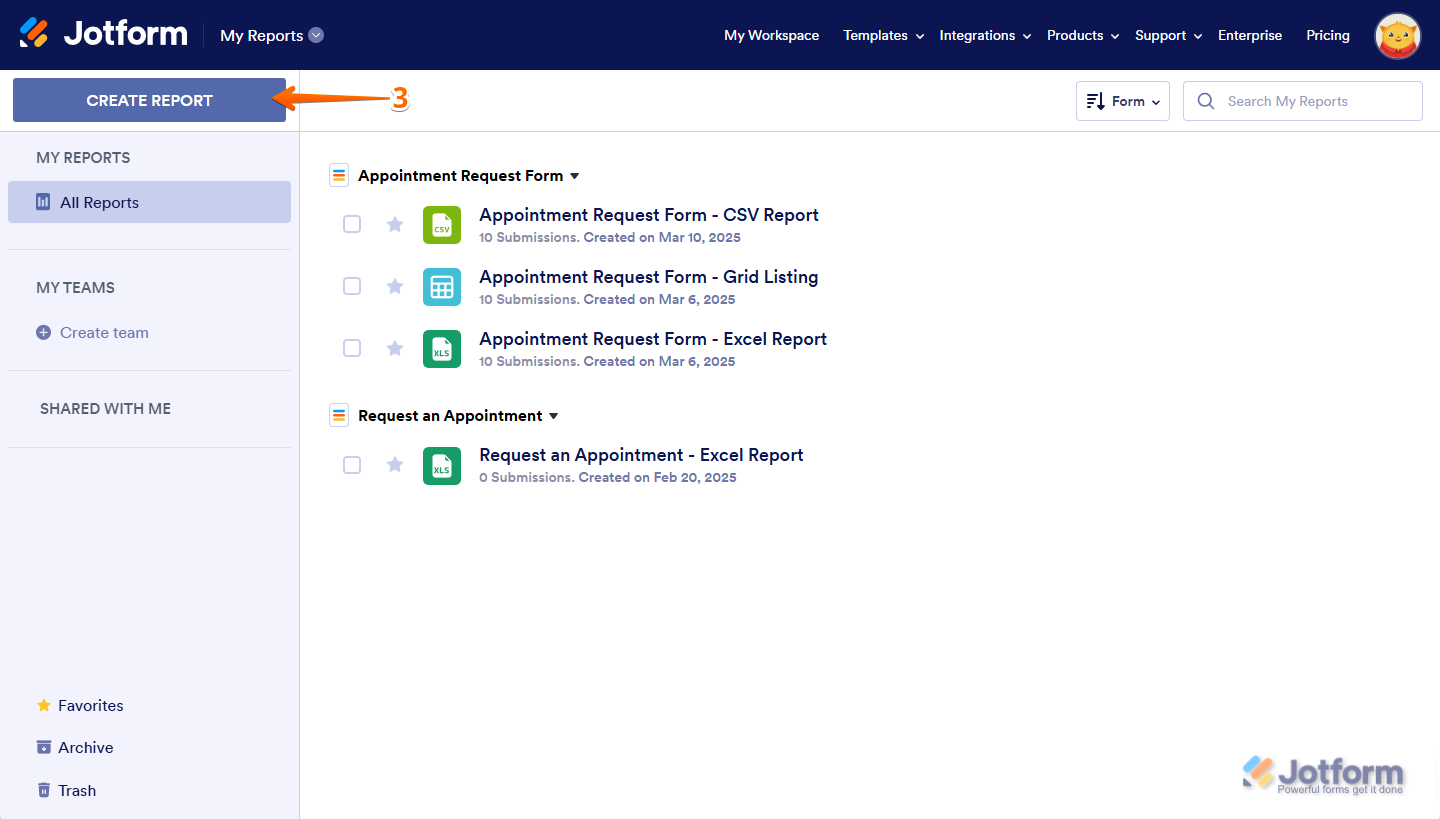The width and height of the screenshot is (1440, 819).
Task: Collapse the Appointment Request Form group
Action: (575, 175)
